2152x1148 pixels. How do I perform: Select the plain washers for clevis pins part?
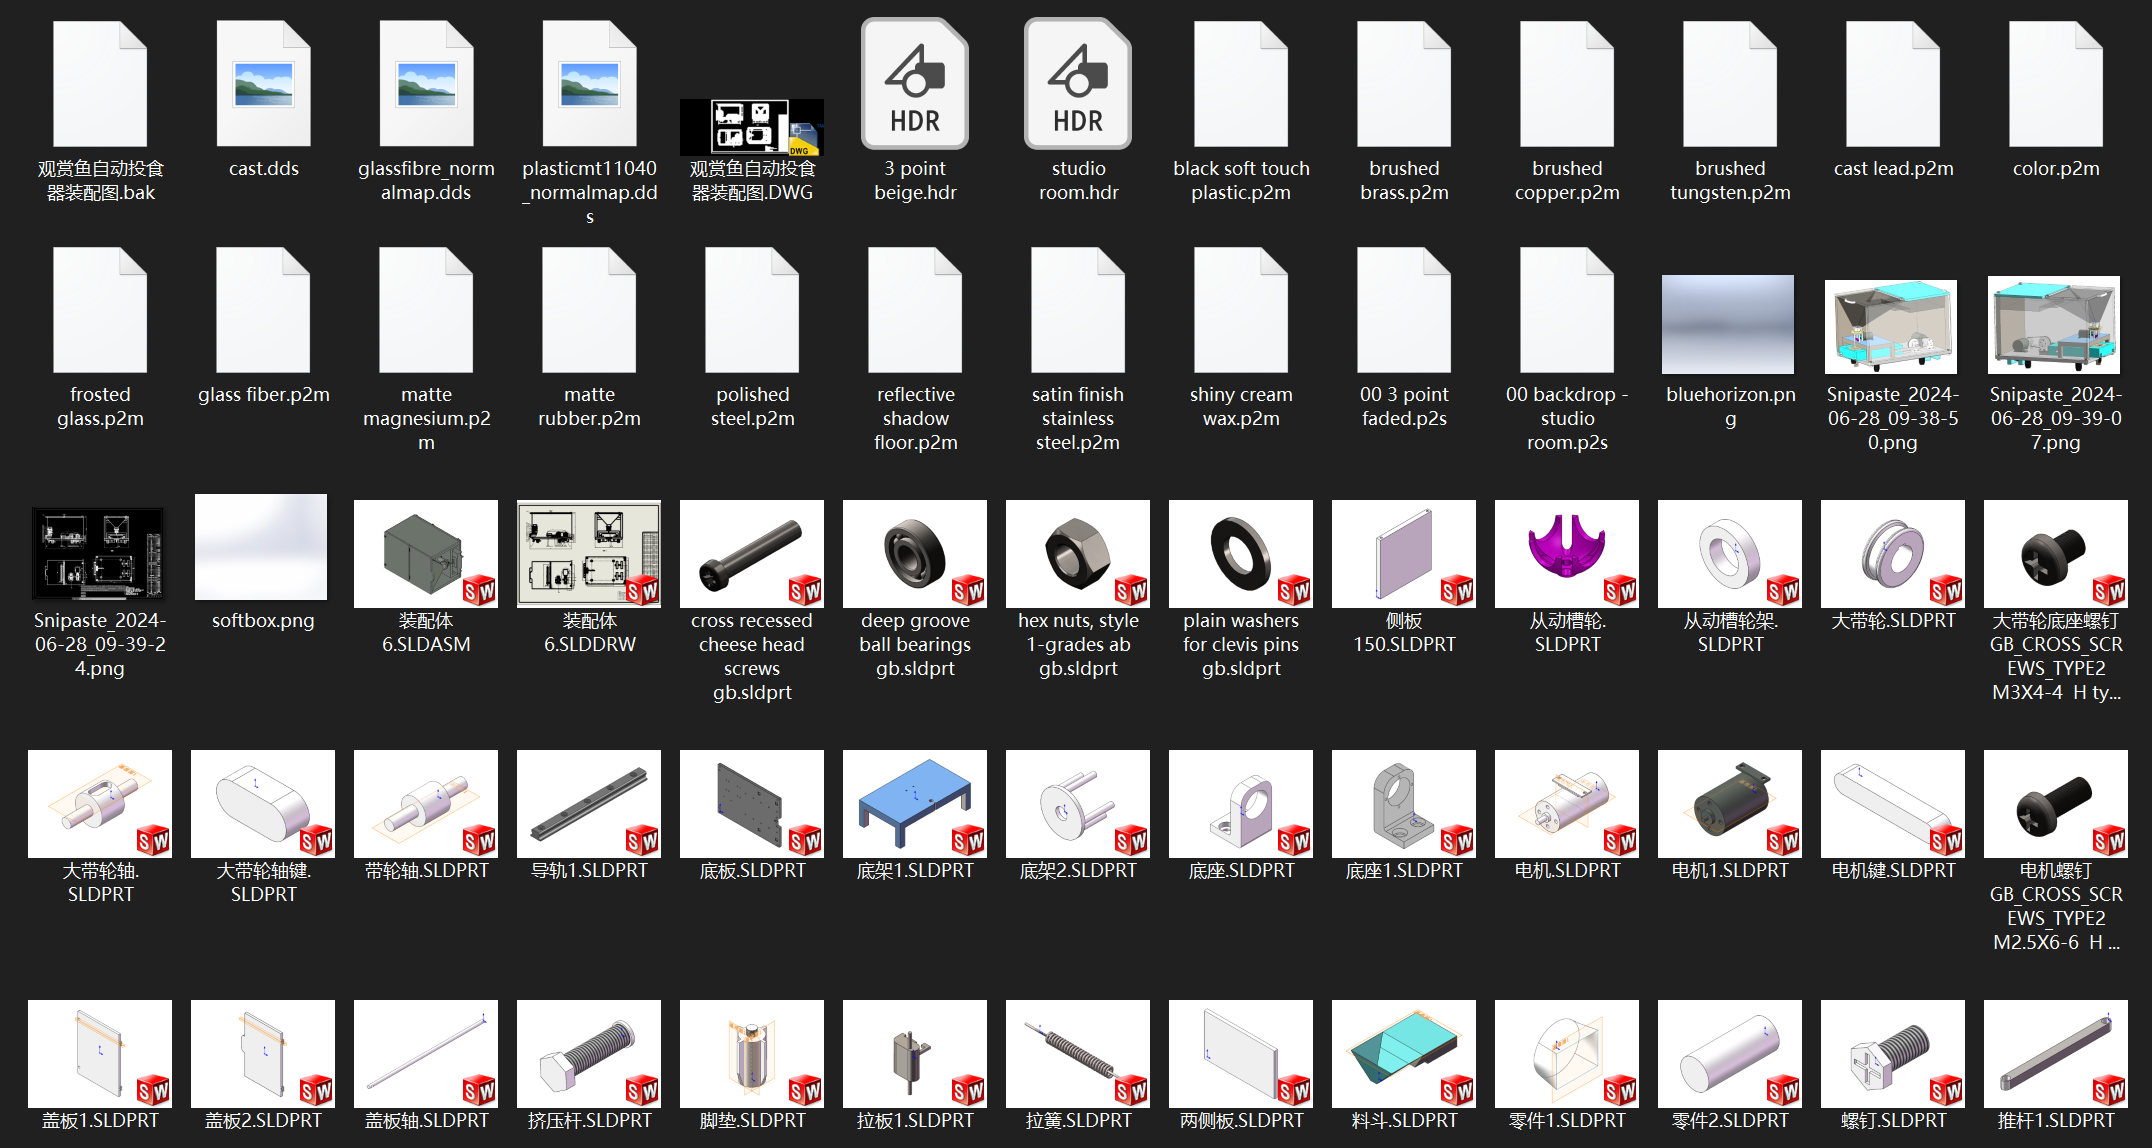click(x=1240, y=554)
